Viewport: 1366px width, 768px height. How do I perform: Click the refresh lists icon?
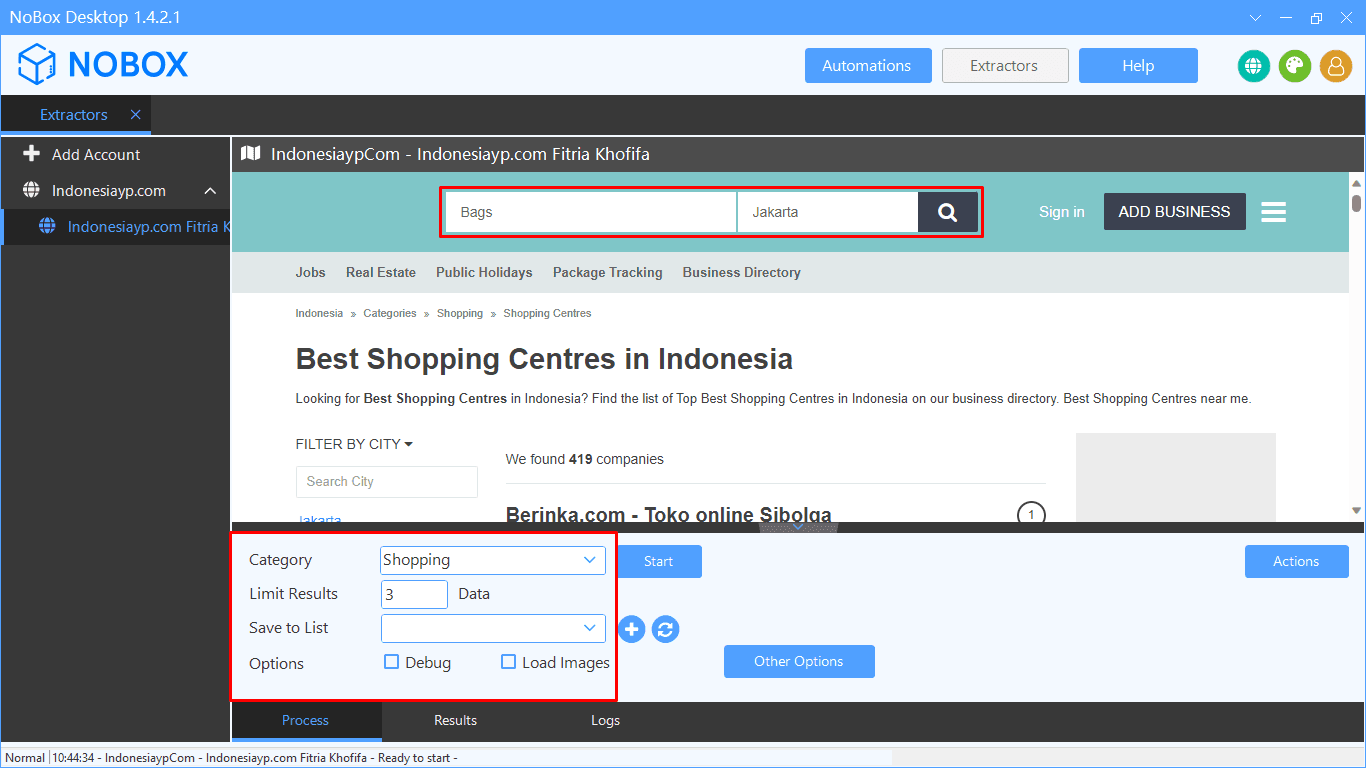coord(665,629)
